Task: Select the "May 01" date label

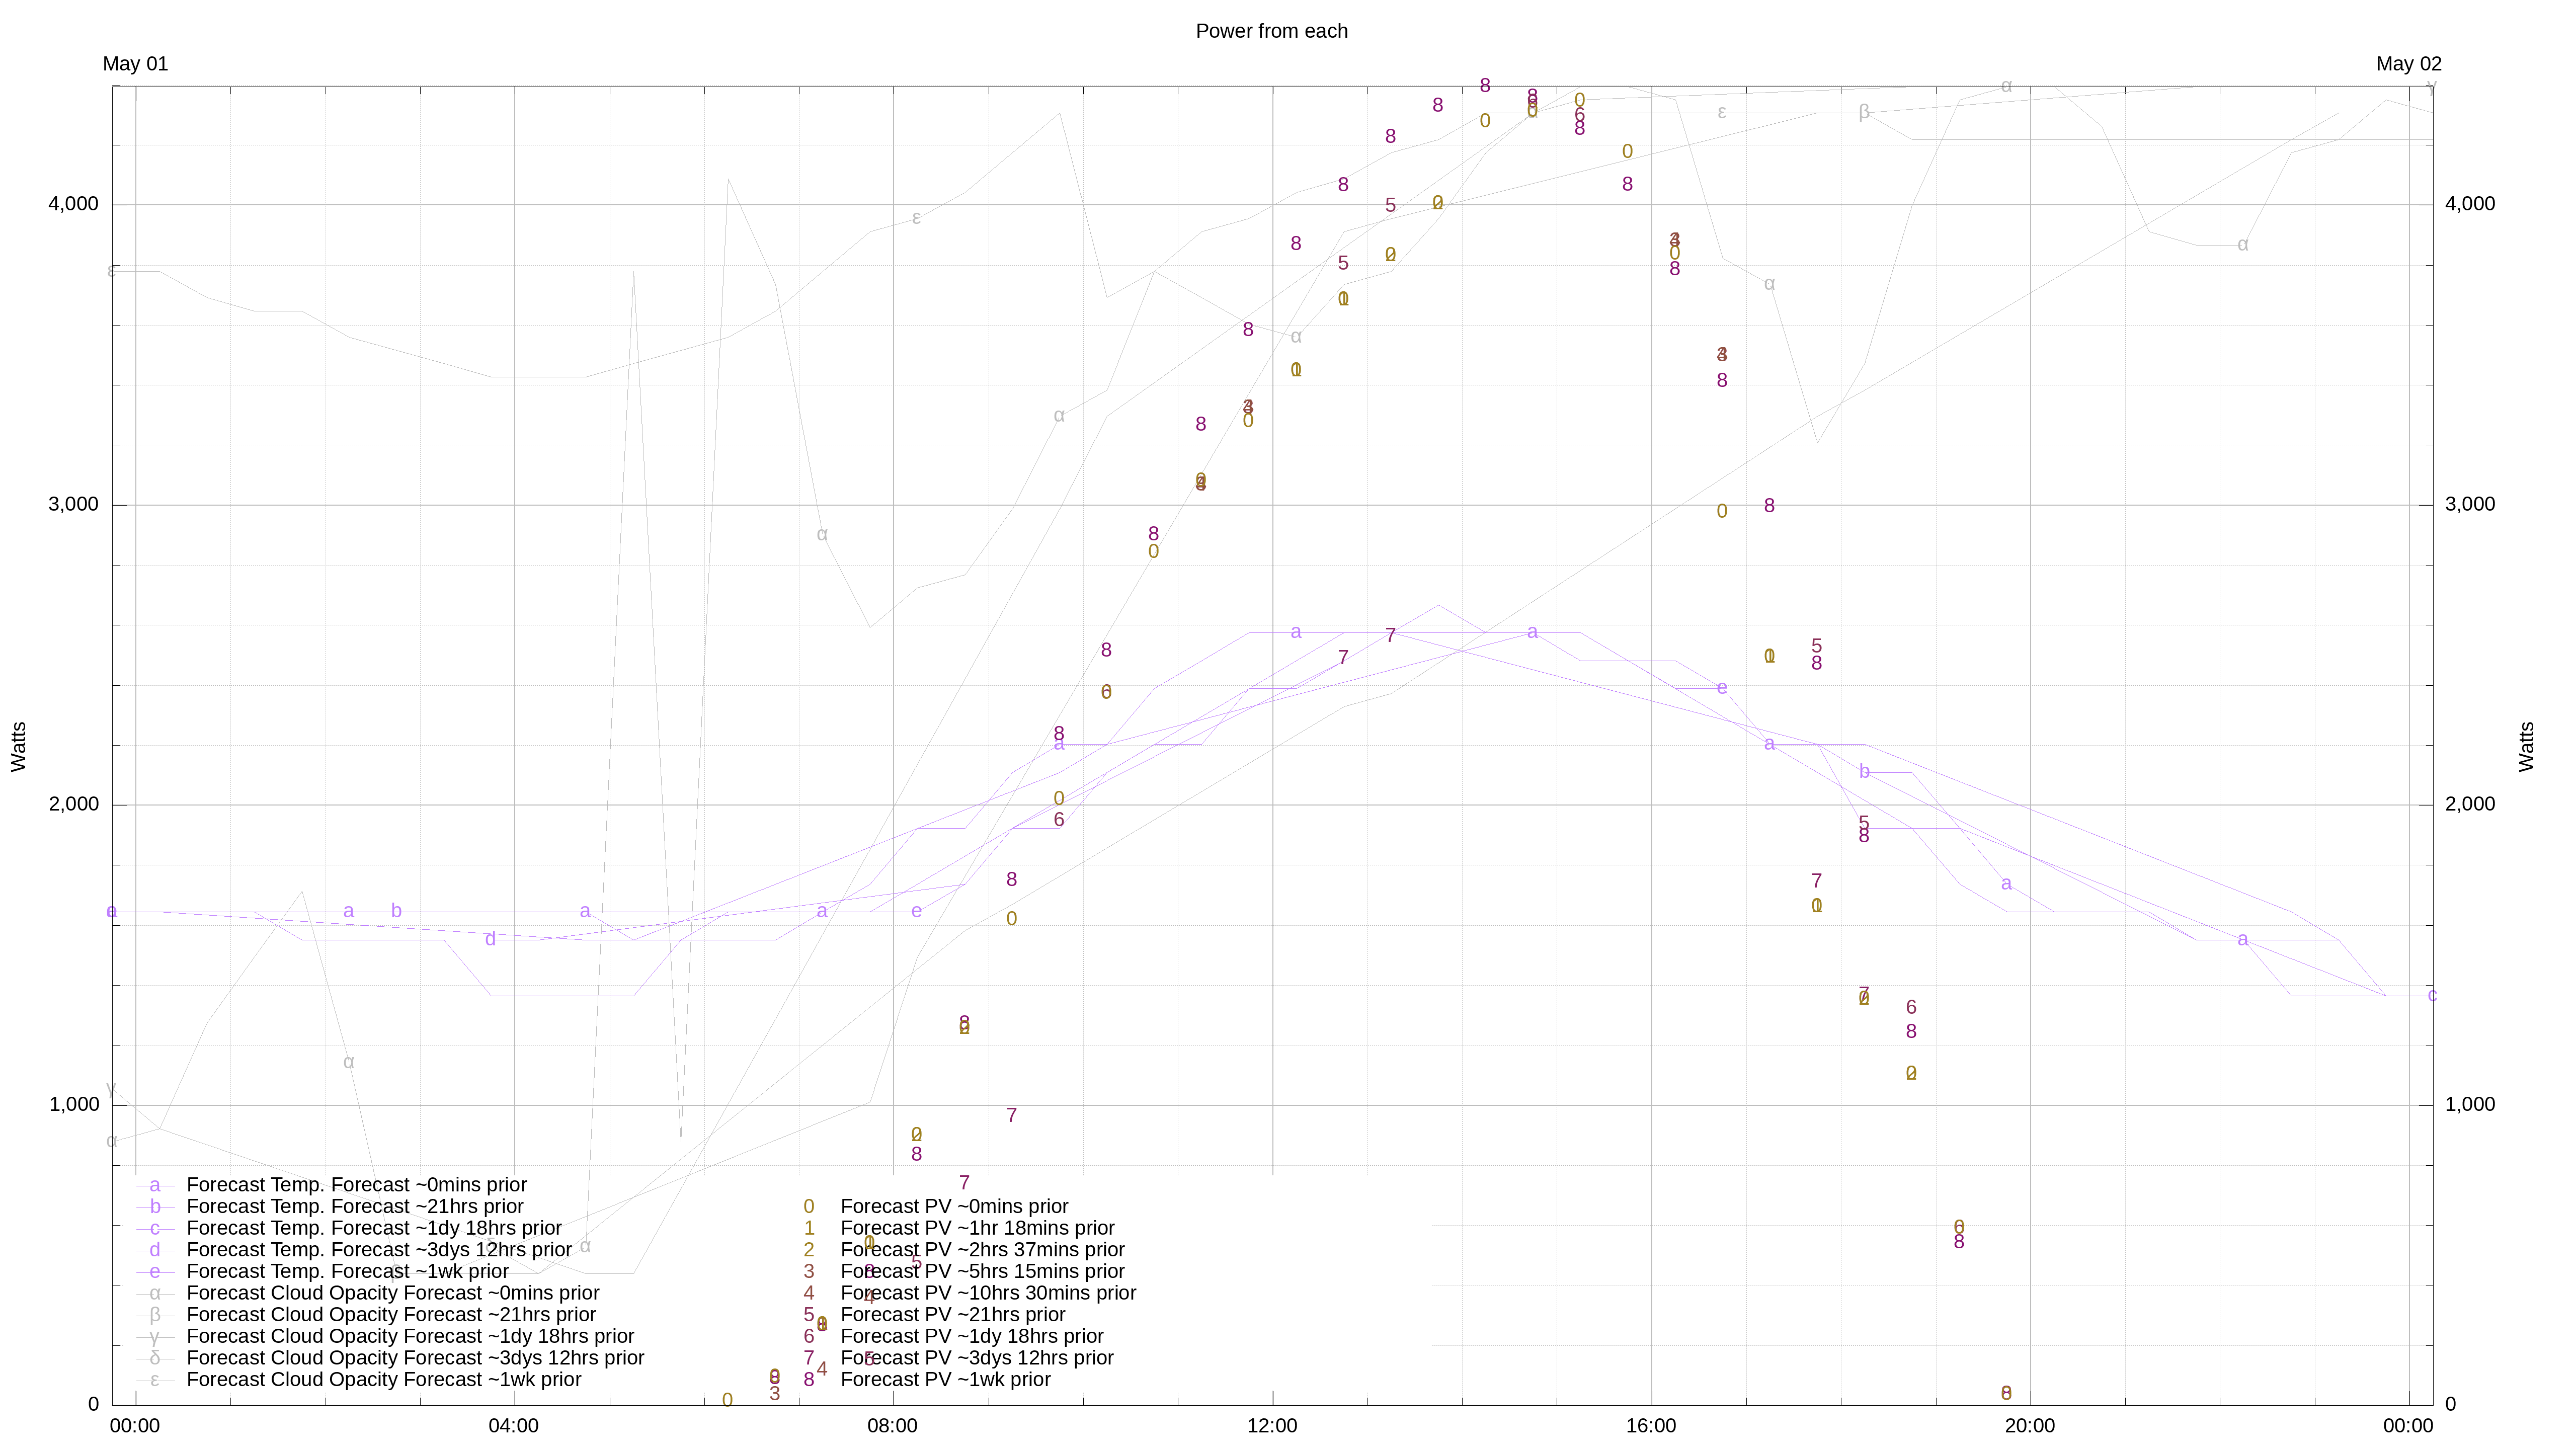Action: click(x=135, y=64)
